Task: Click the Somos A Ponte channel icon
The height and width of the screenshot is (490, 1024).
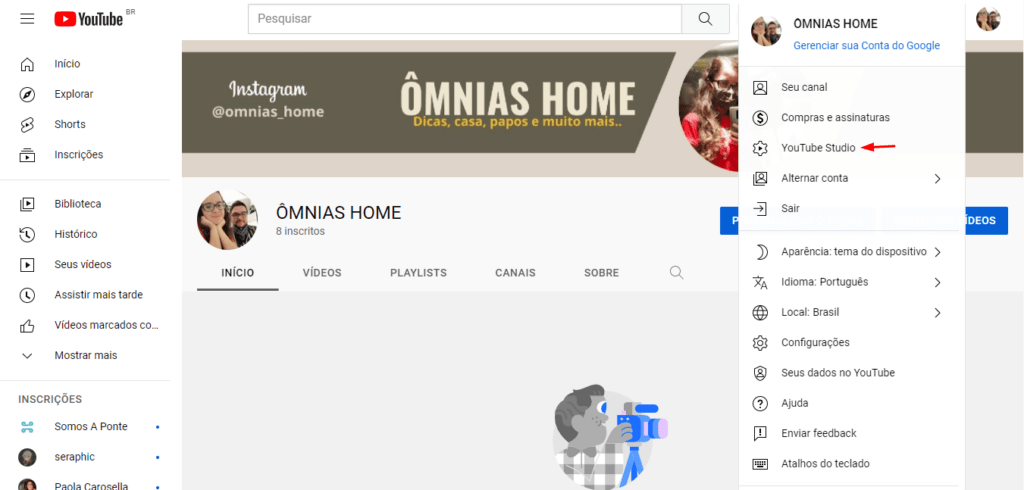Action: (x=27, y=427)
